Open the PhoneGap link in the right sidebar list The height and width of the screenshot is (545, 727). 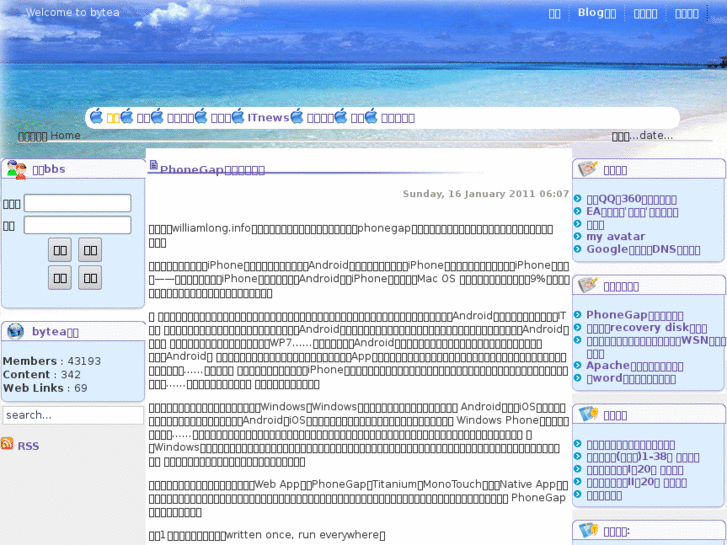tap(634, 315)
